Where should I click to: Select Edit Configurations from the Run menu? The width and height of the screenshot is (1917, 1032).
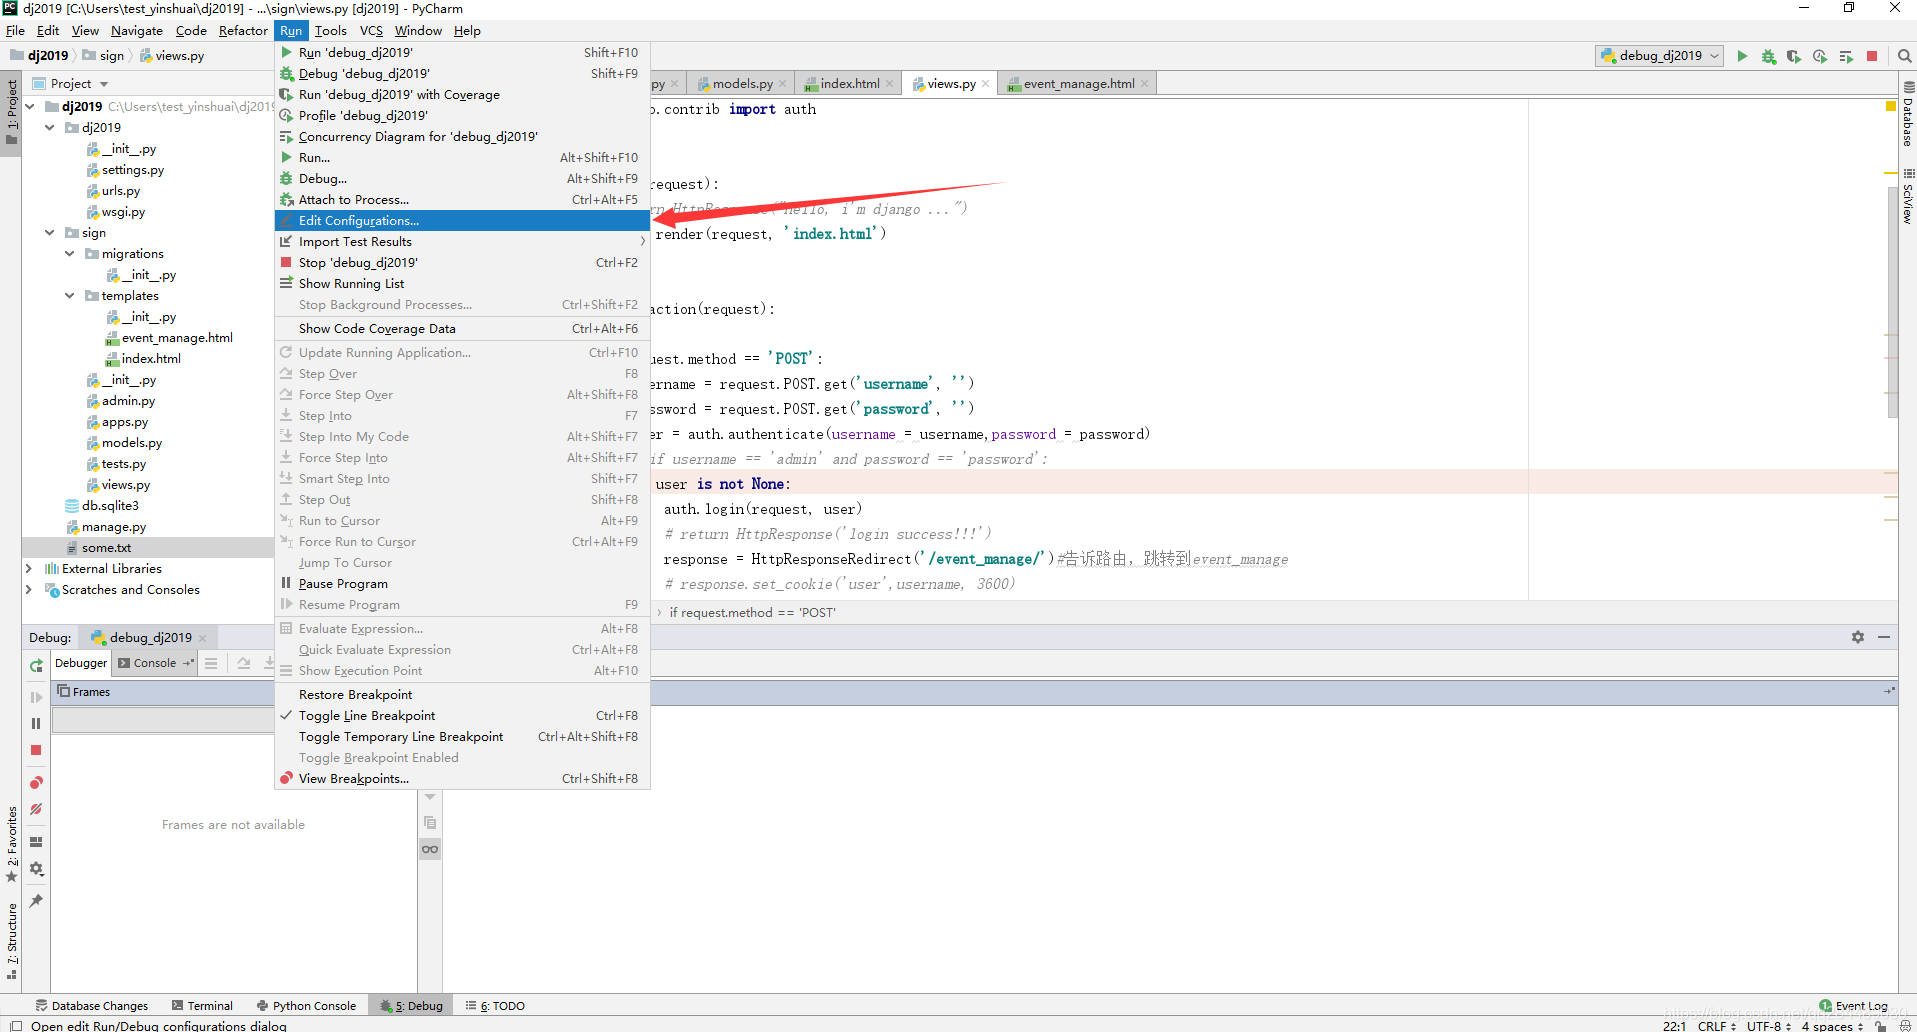tap(360, 220)
